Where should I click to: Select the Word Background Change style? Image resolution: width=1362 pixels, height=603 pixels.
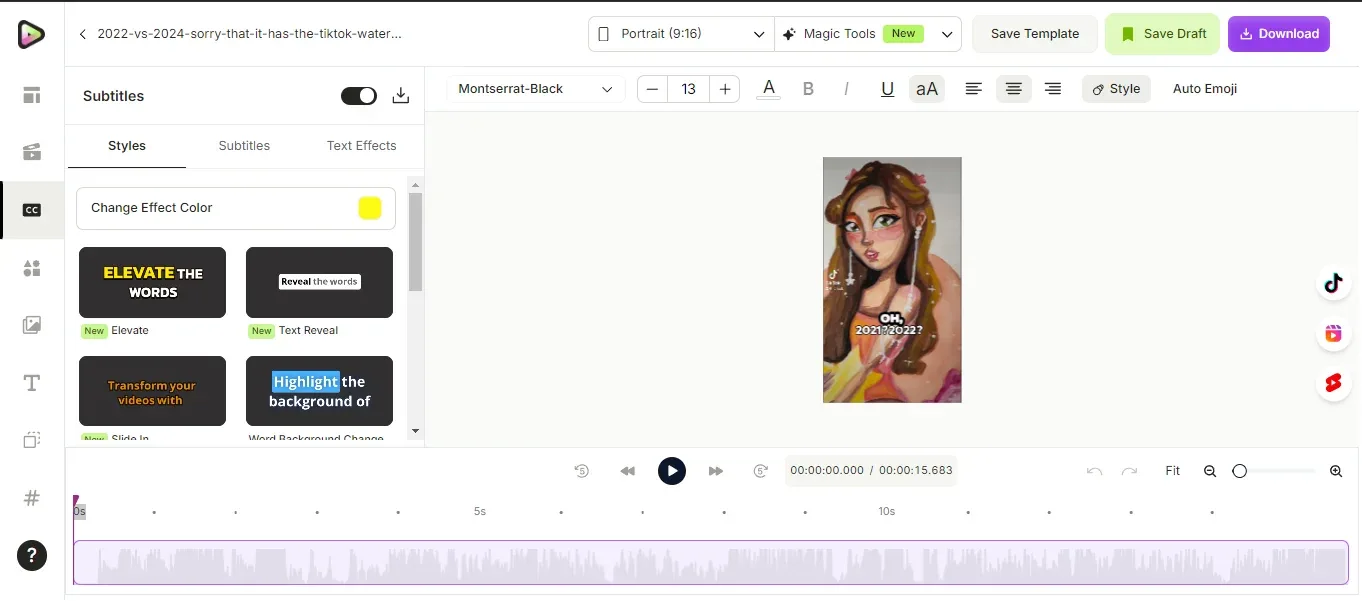click(x=319, y=391)
